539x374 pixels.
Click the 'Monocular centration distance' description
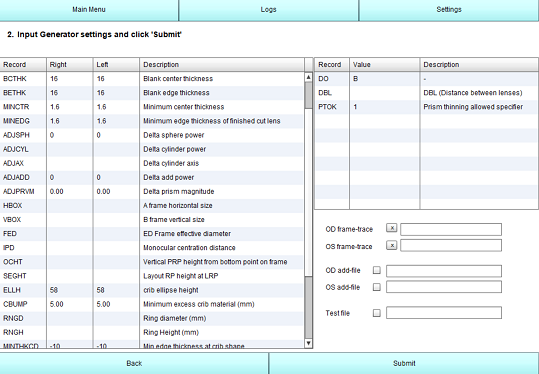(189, 248)
